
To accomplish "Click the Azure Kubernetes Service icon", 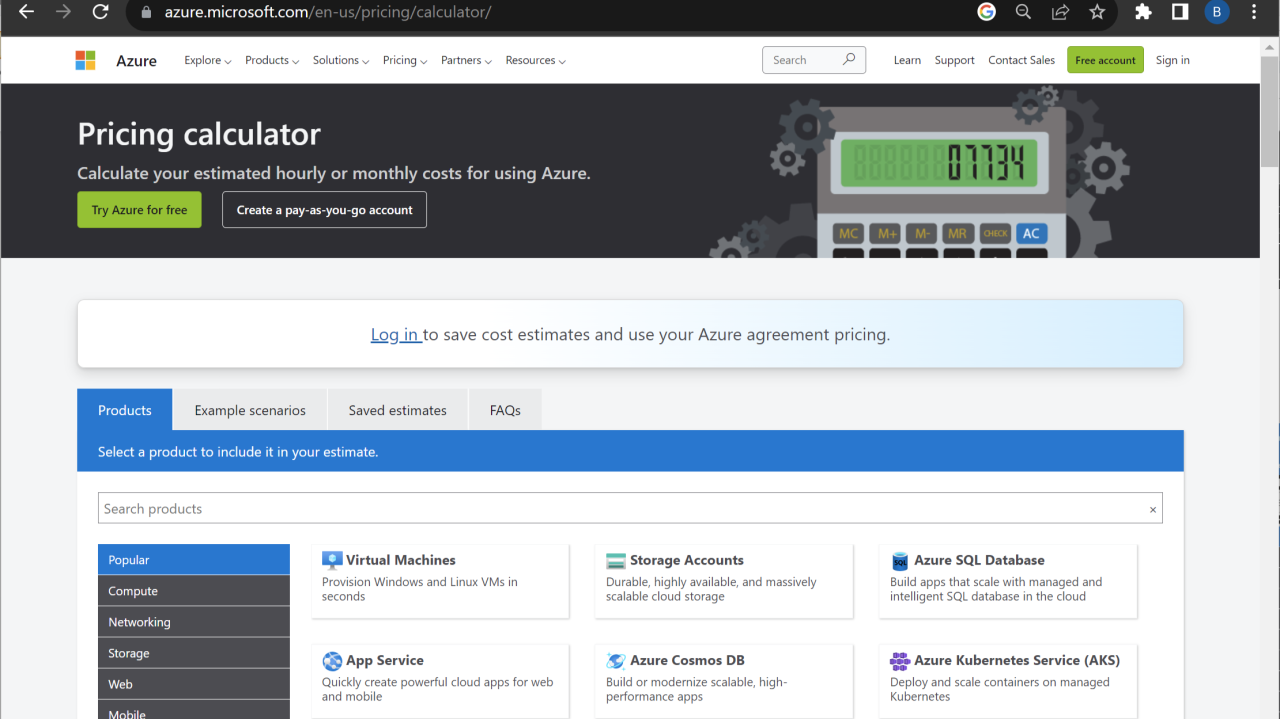I will point(900,661).
